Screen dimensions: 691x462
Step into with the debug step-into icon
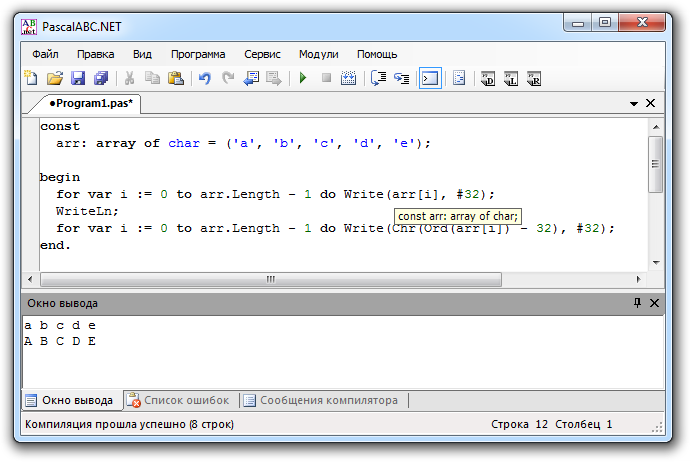point(401,78)
